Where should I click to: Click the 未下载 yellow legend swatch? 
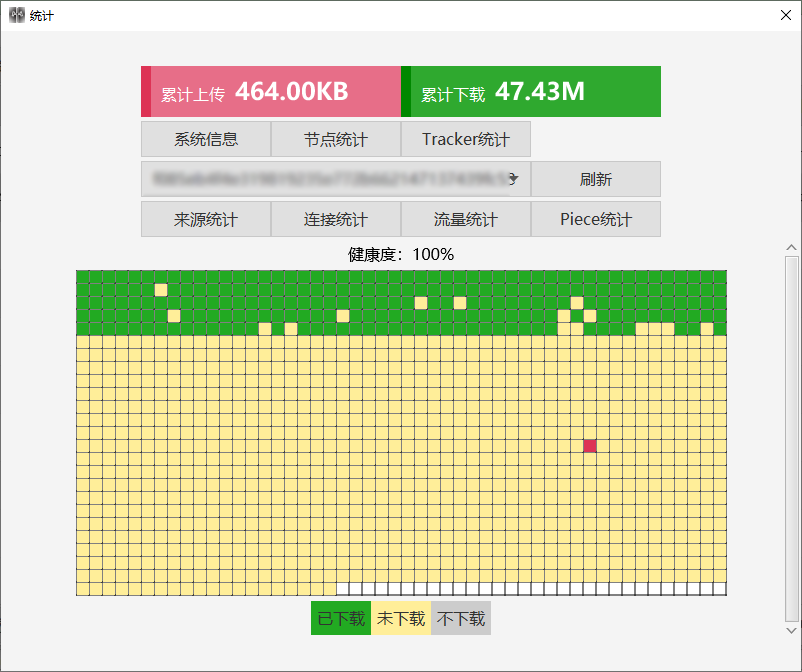401,618
